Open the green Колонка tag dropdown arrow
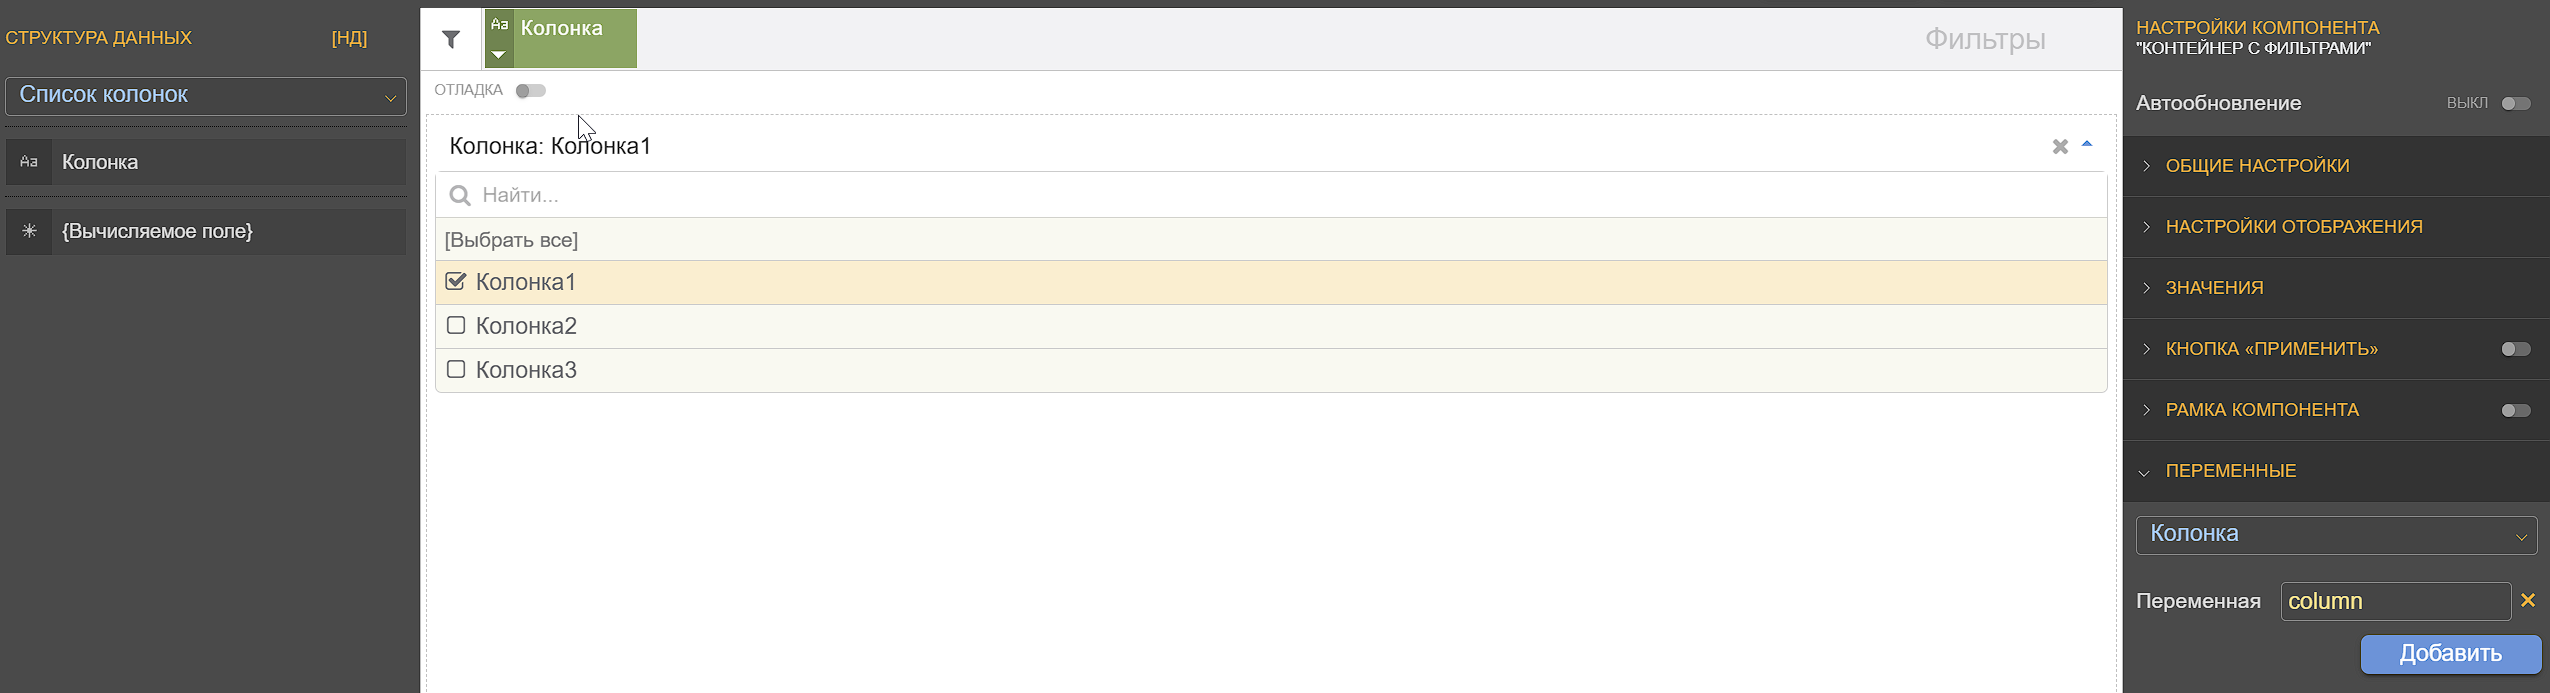The width and height of the screenshot is (2550, 693). click(x=498, y=55)
